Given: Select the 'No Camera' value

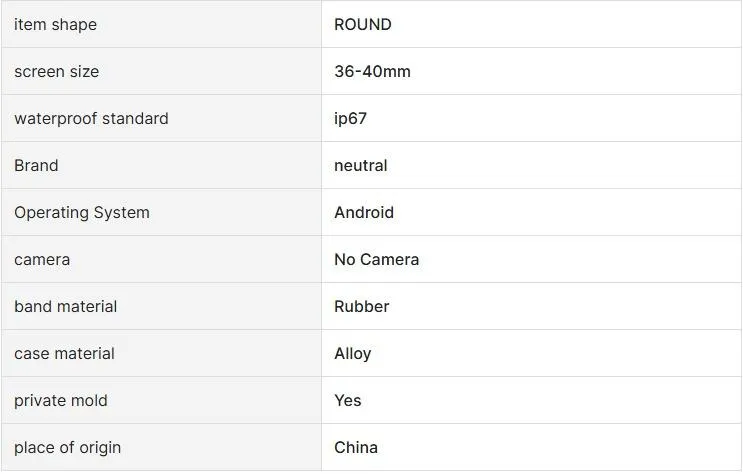Looking at the screenshot, I should (x=377, y=260).
